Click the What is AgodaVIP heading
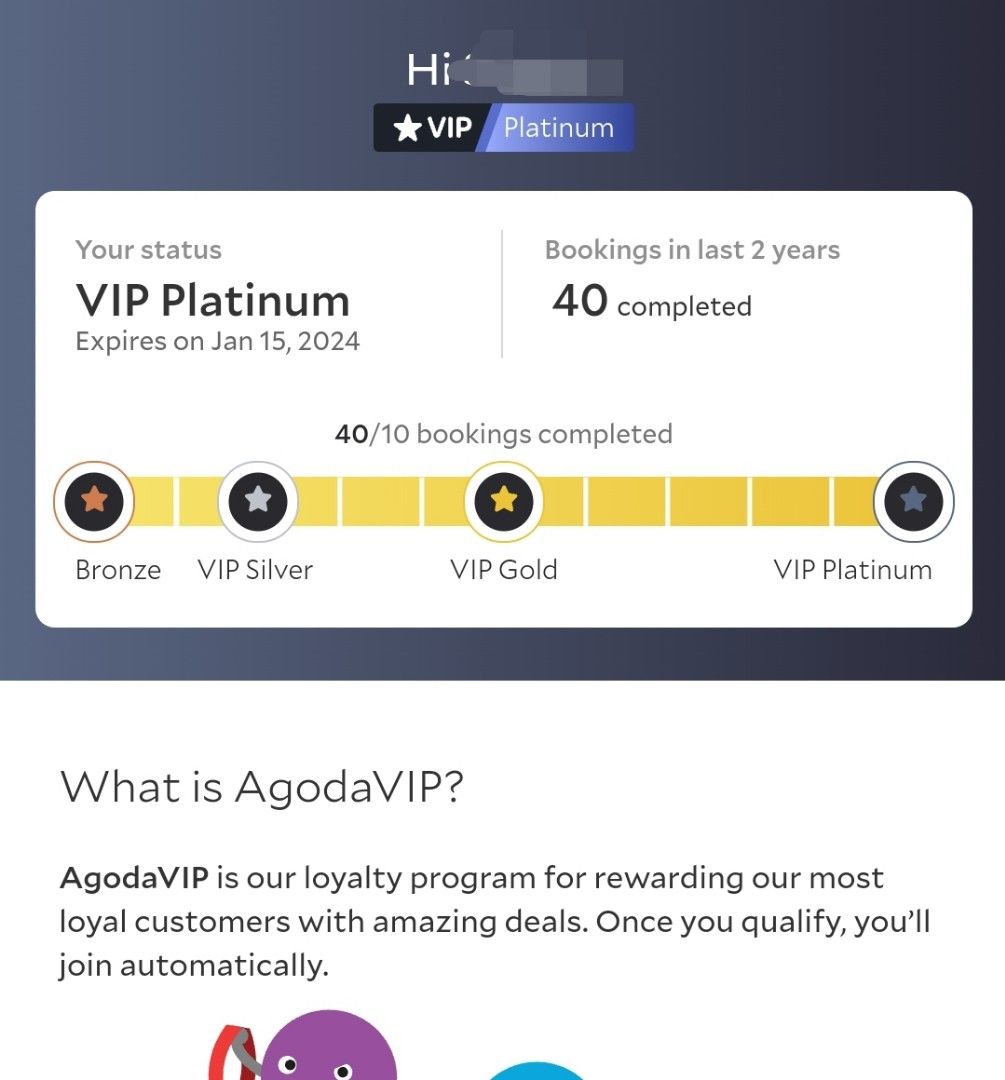The image size is (1005, 1080). pyautogui.click(x=260, y=789)
